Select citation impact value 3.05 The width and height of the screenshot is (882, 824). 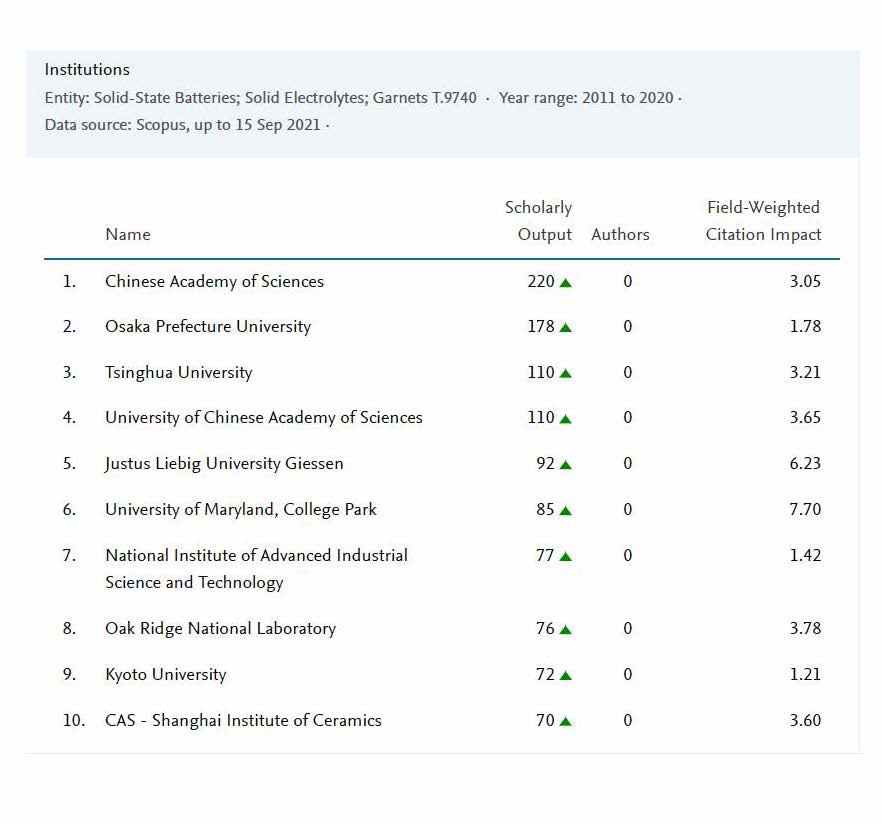806,281
